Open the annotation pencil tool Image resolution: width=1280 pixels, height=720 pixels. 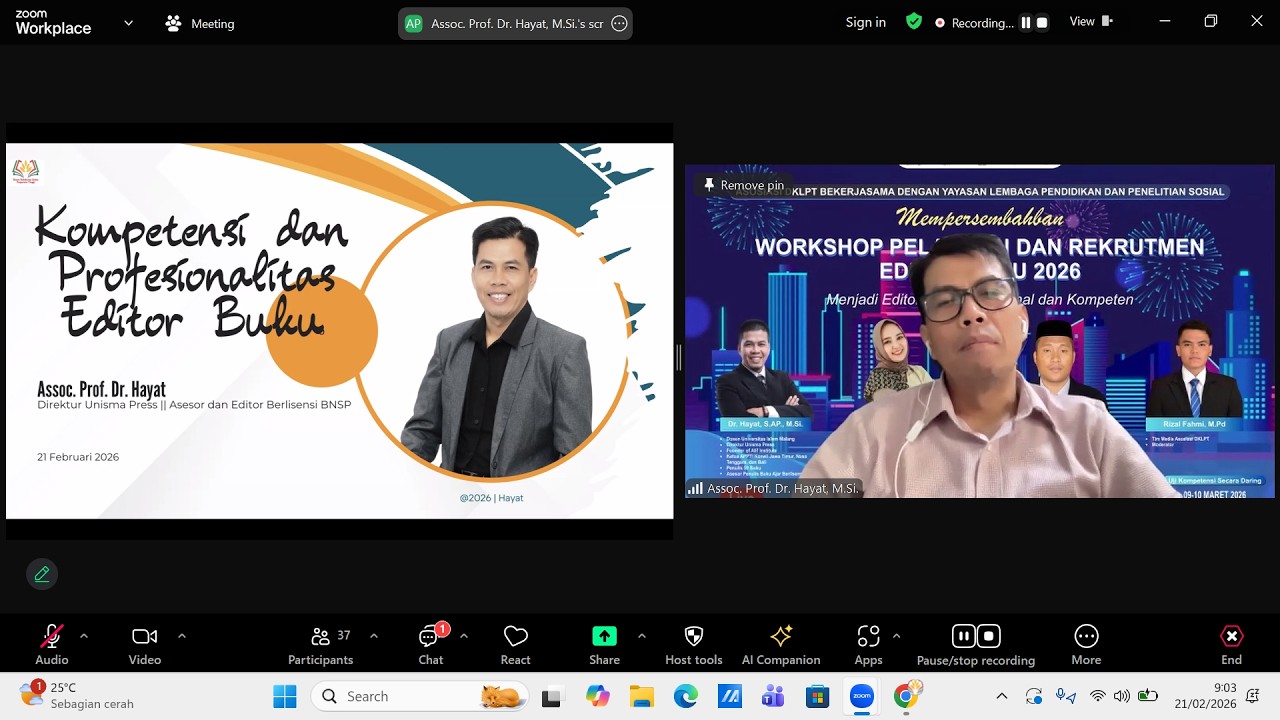tap(42, 574)
